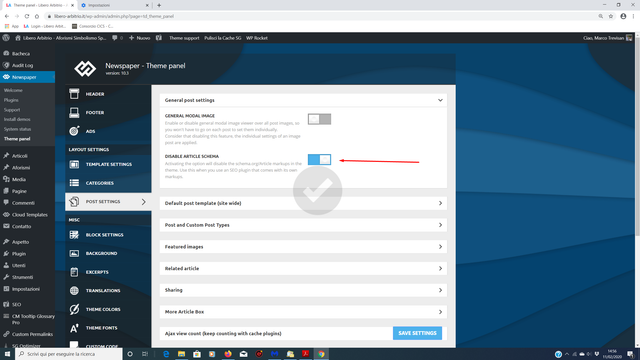
Task: Open SEO menu in sidebar
Action: tap(16, 304)
